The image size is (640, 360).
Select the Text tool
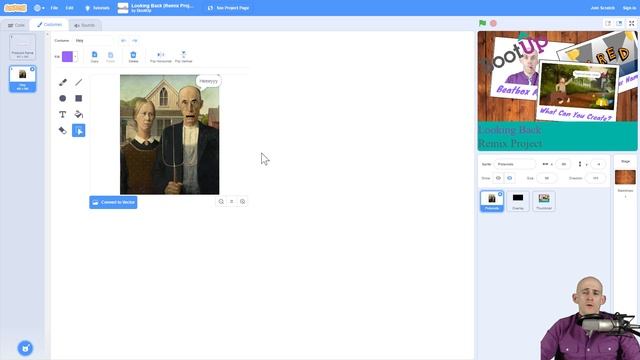(x=62, y=115)
